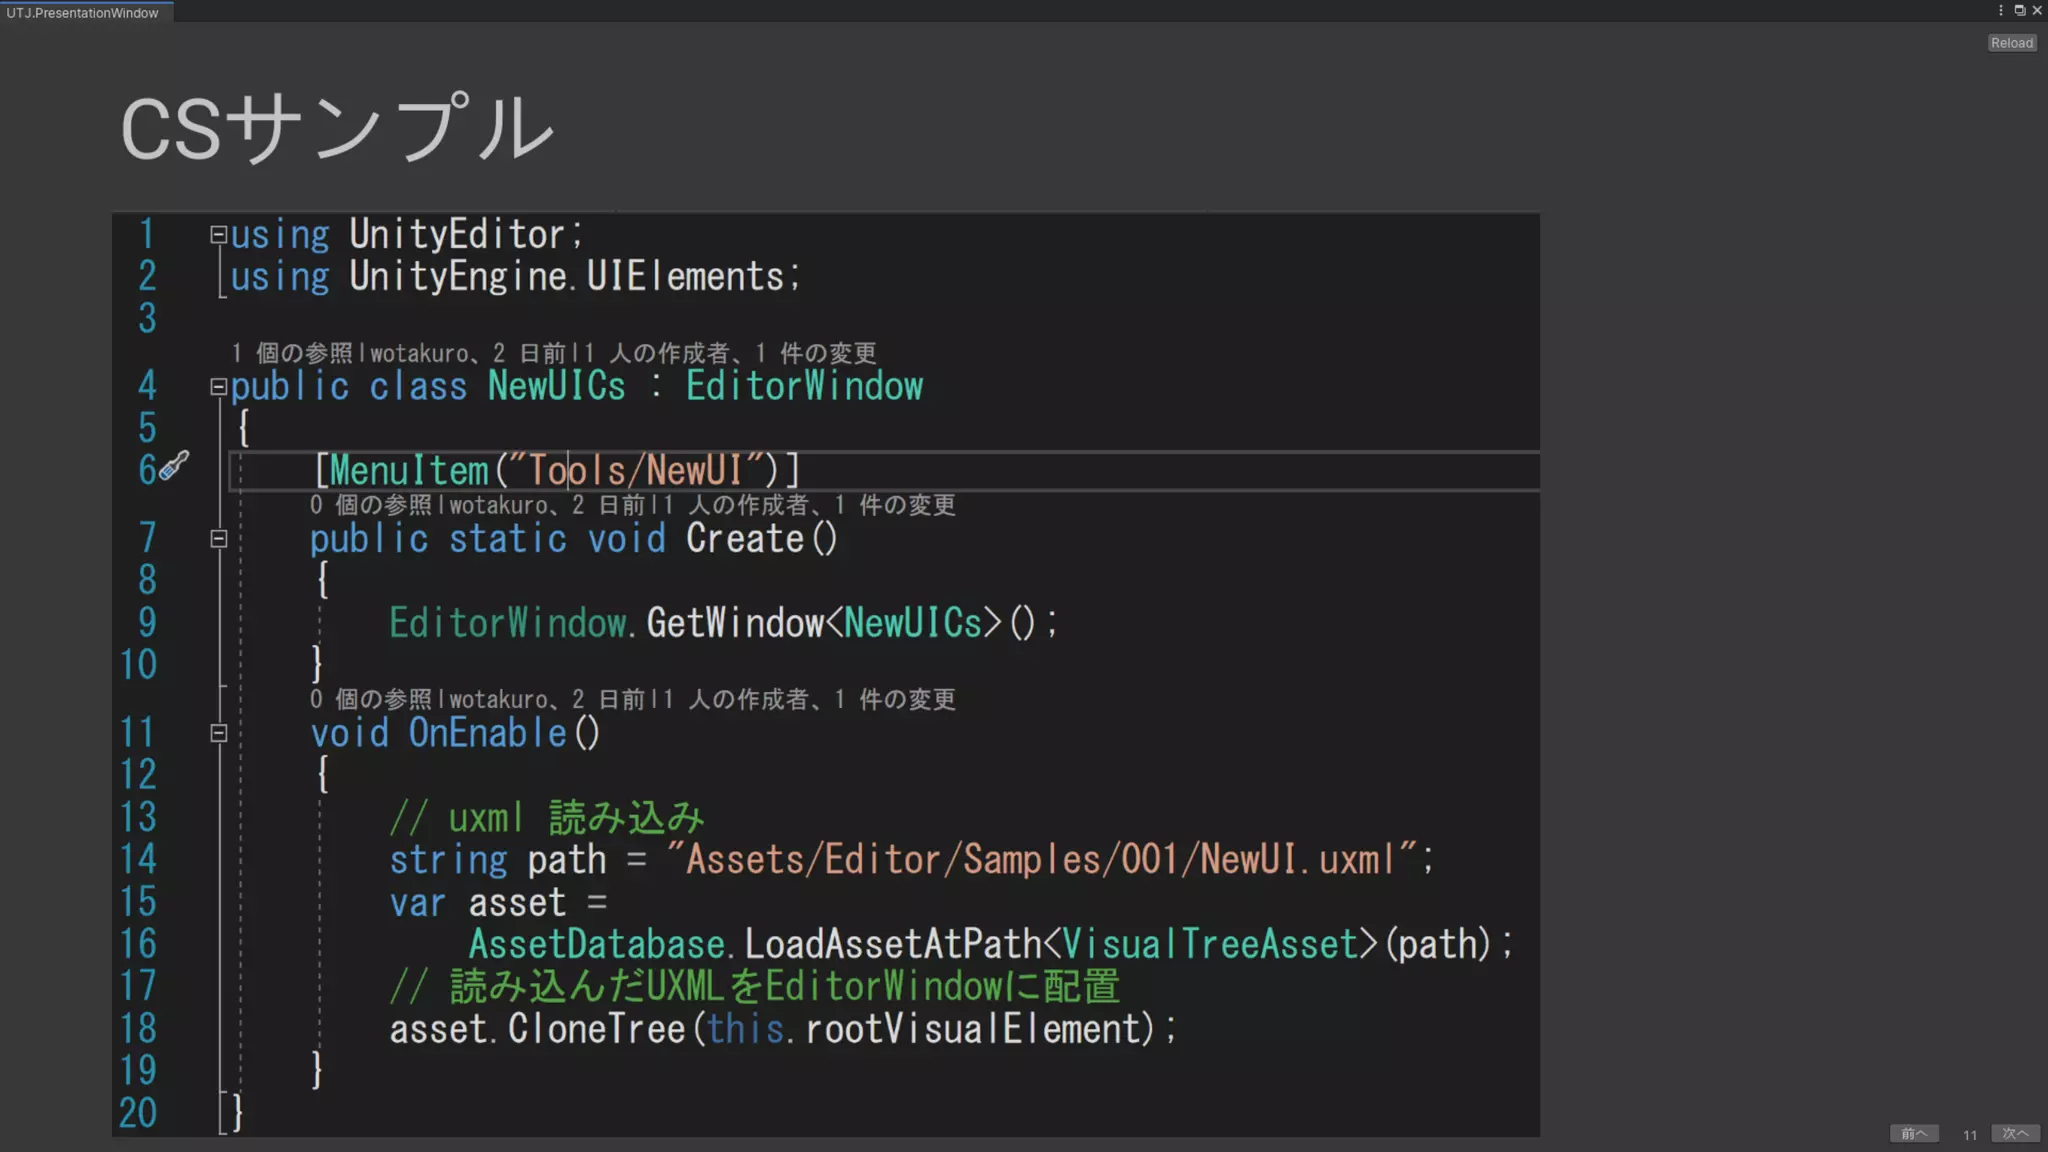Click line number 20 in the gutter
The image size is (2048, 1152).
138,1113
